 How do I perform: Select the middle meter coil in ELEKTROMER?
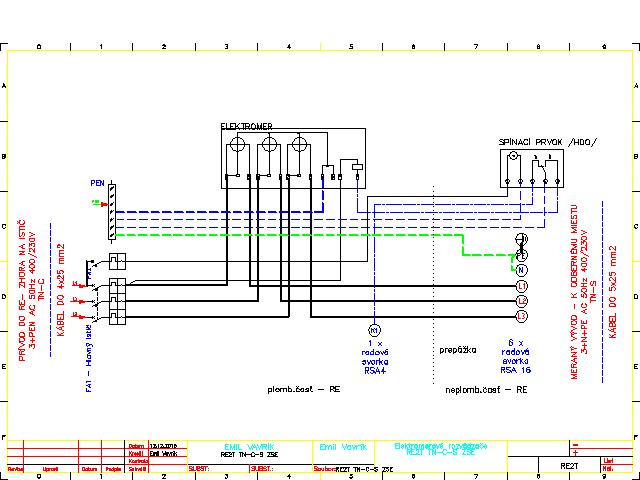[267, 147]
